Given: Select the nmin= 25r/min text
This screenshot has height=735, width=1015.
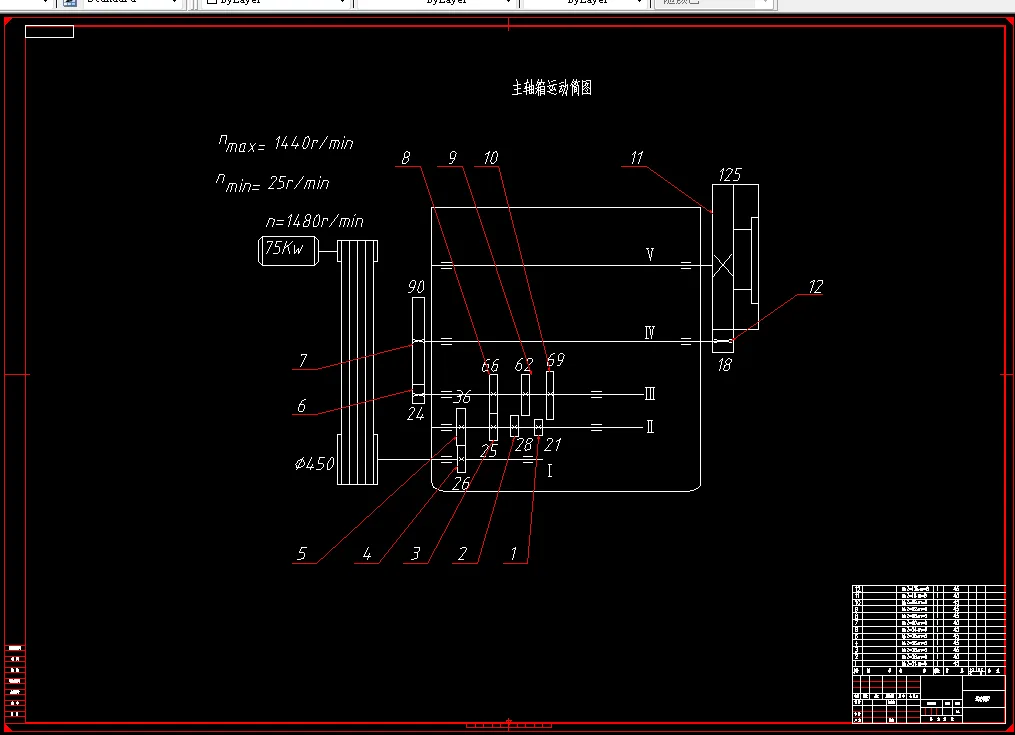Looking at the screenshot, I should [x=273, y=183].
